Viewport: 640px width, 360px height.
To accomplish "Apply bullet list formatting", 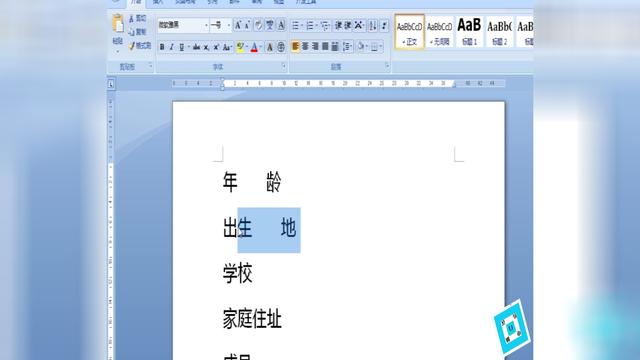I will point(296,26).
